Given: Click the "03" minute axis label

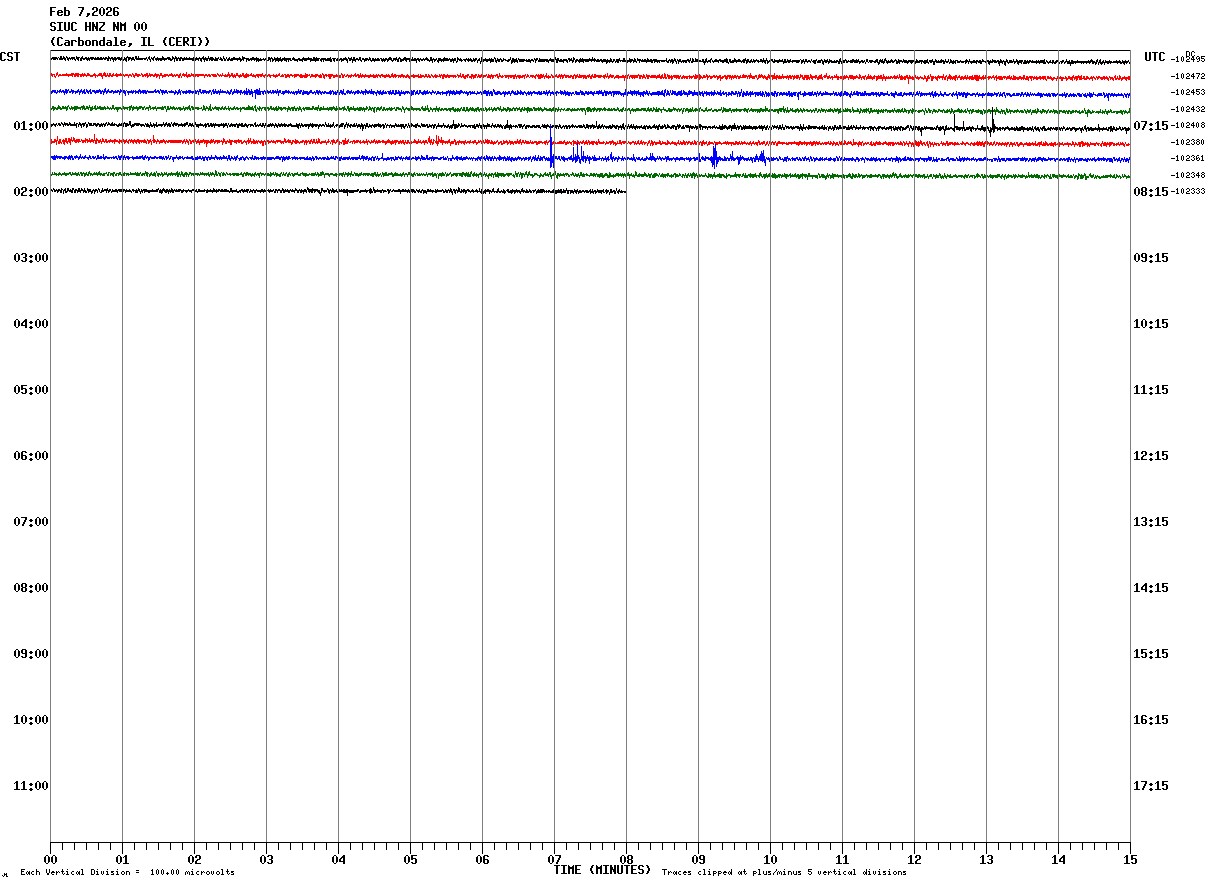Looking at the screenshot, I should [266, 859].
